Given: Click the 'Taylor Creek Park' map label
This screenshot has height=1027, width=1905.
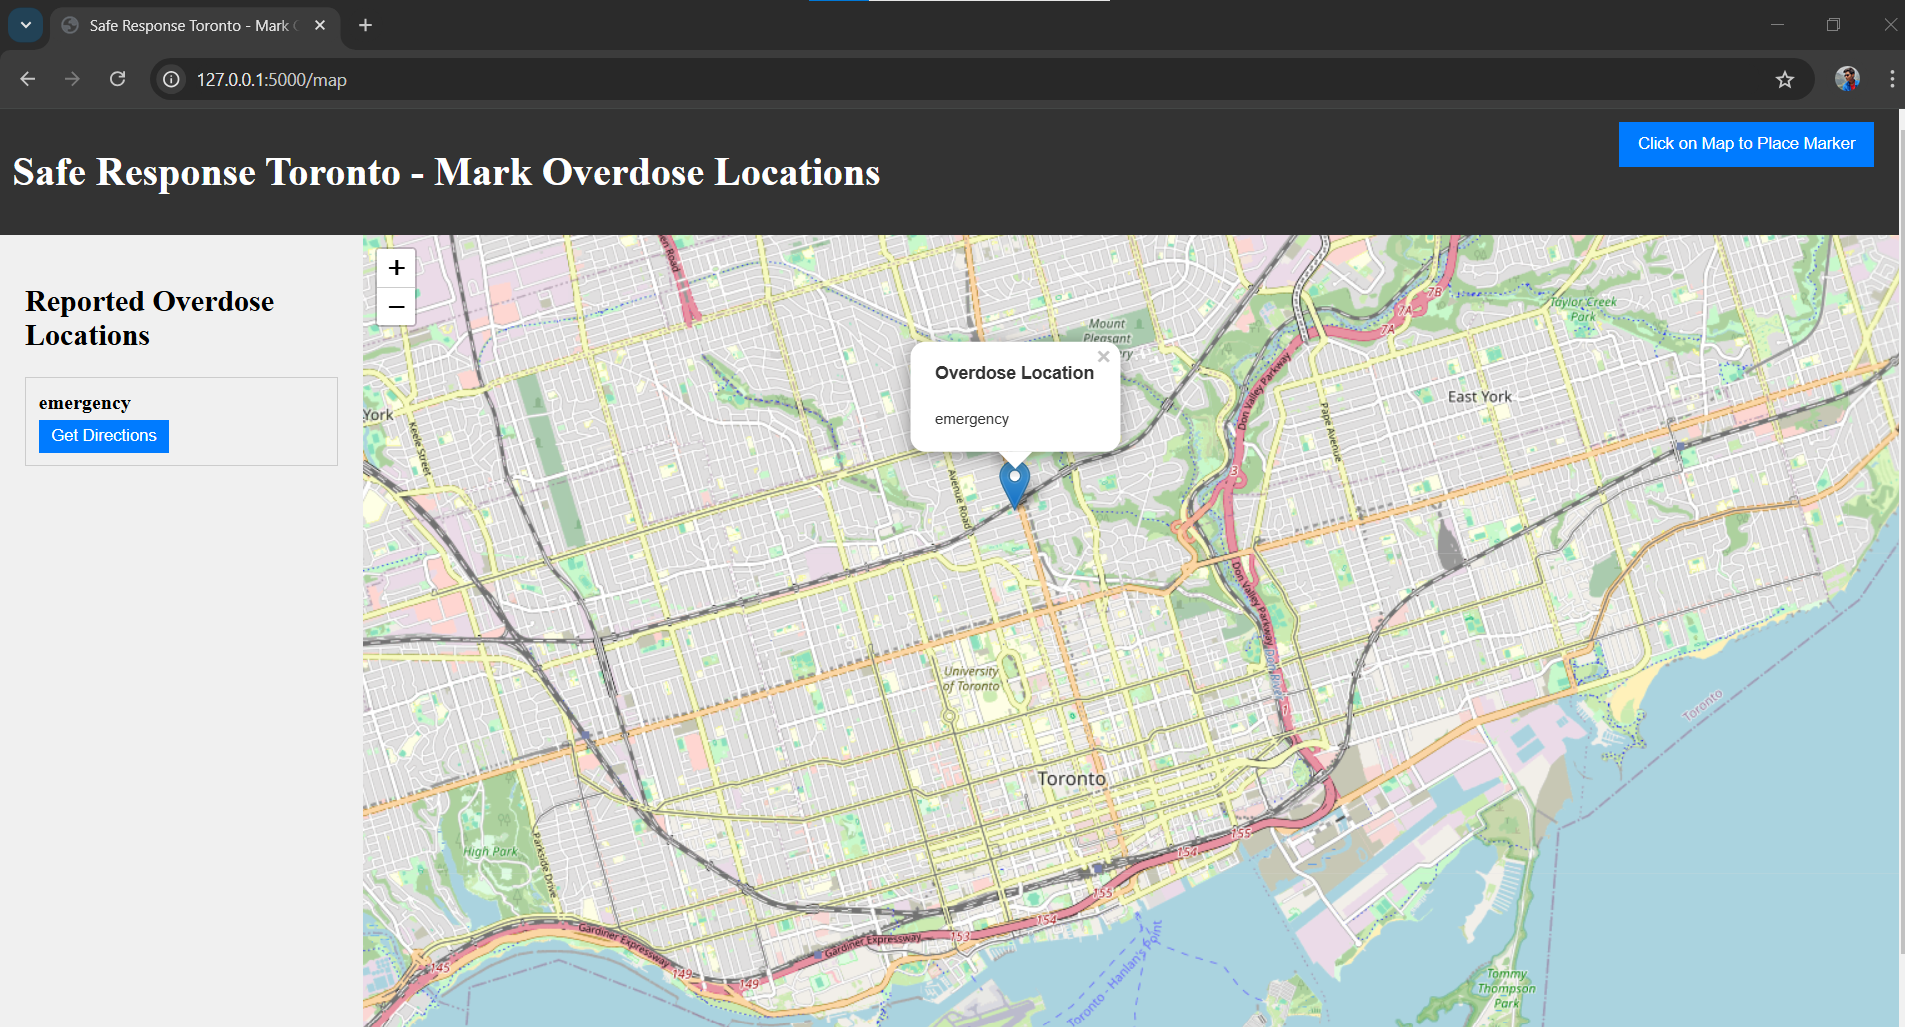Looking at the screenshot, I should pos(1583,309).
